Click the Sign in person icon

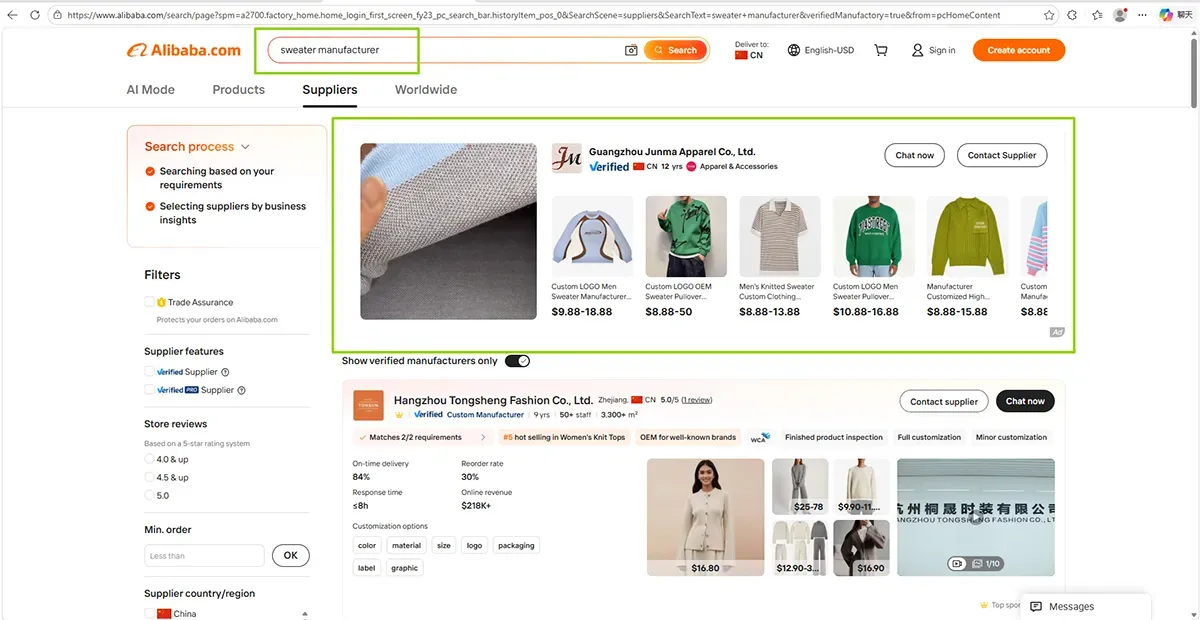(x=917, y=50)
